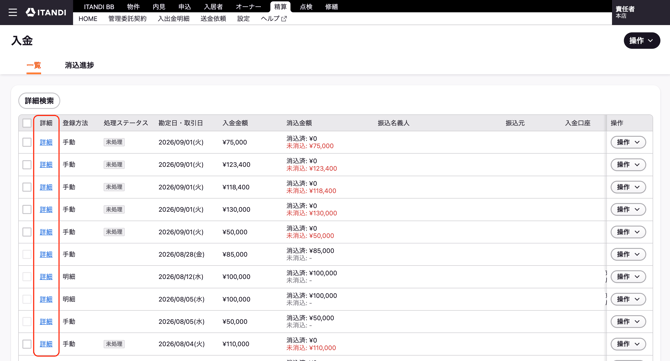Screen dimensions: 670x361
Task: Click the 2026/08/28(金) date cell
Action: tap(181, 254)
